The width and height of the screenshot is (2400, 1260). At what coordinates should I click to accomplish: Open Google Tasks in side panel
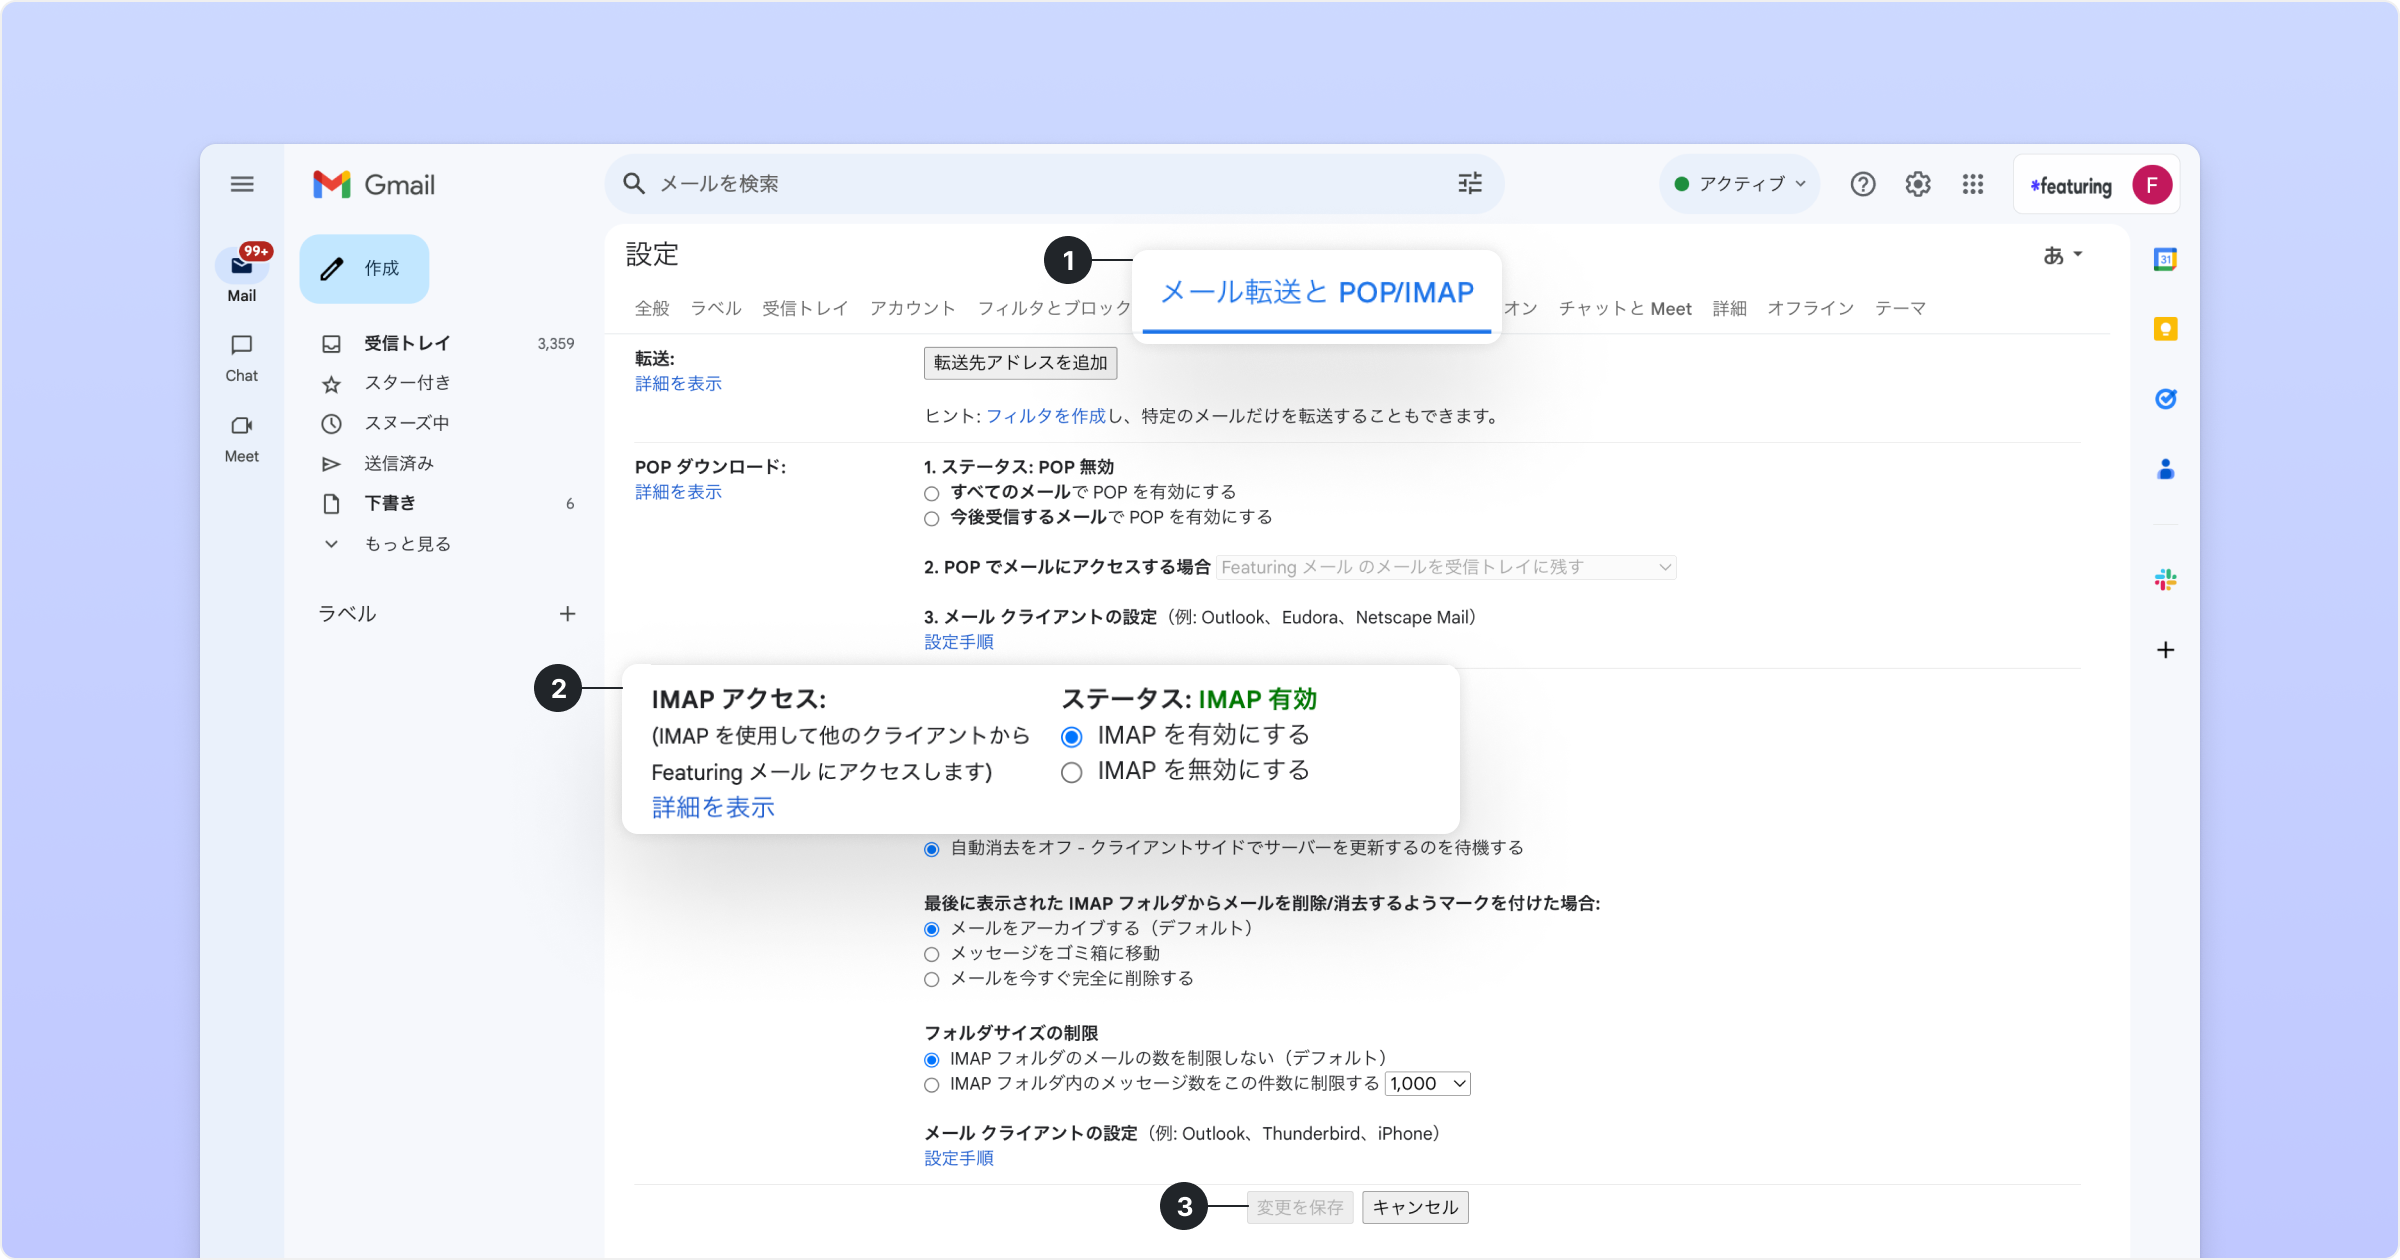tap(2165, 399)
